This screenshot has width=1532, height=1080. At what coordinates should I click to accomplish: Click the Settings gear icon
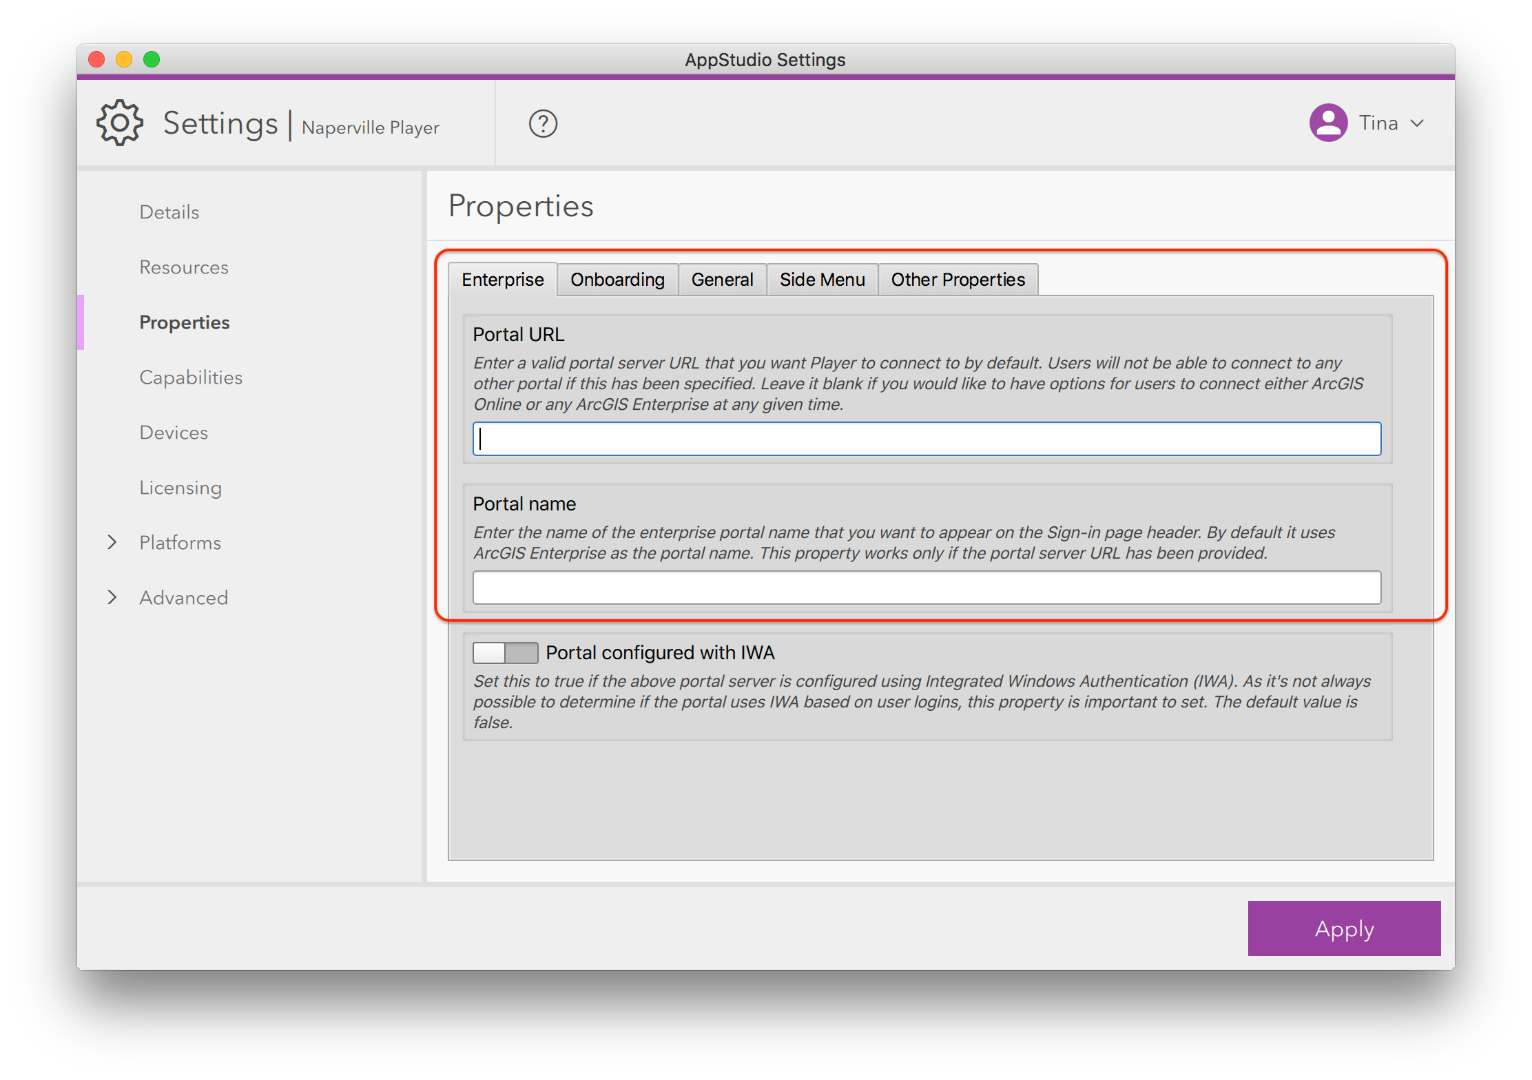pyautogui.click(x=120, y=123)
